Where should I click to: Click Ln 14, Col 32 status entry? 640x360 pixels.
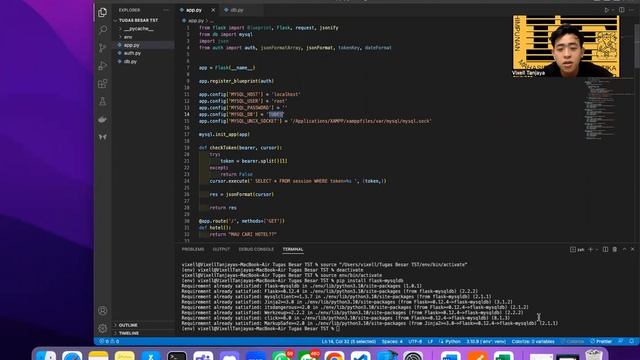(348, 341)
